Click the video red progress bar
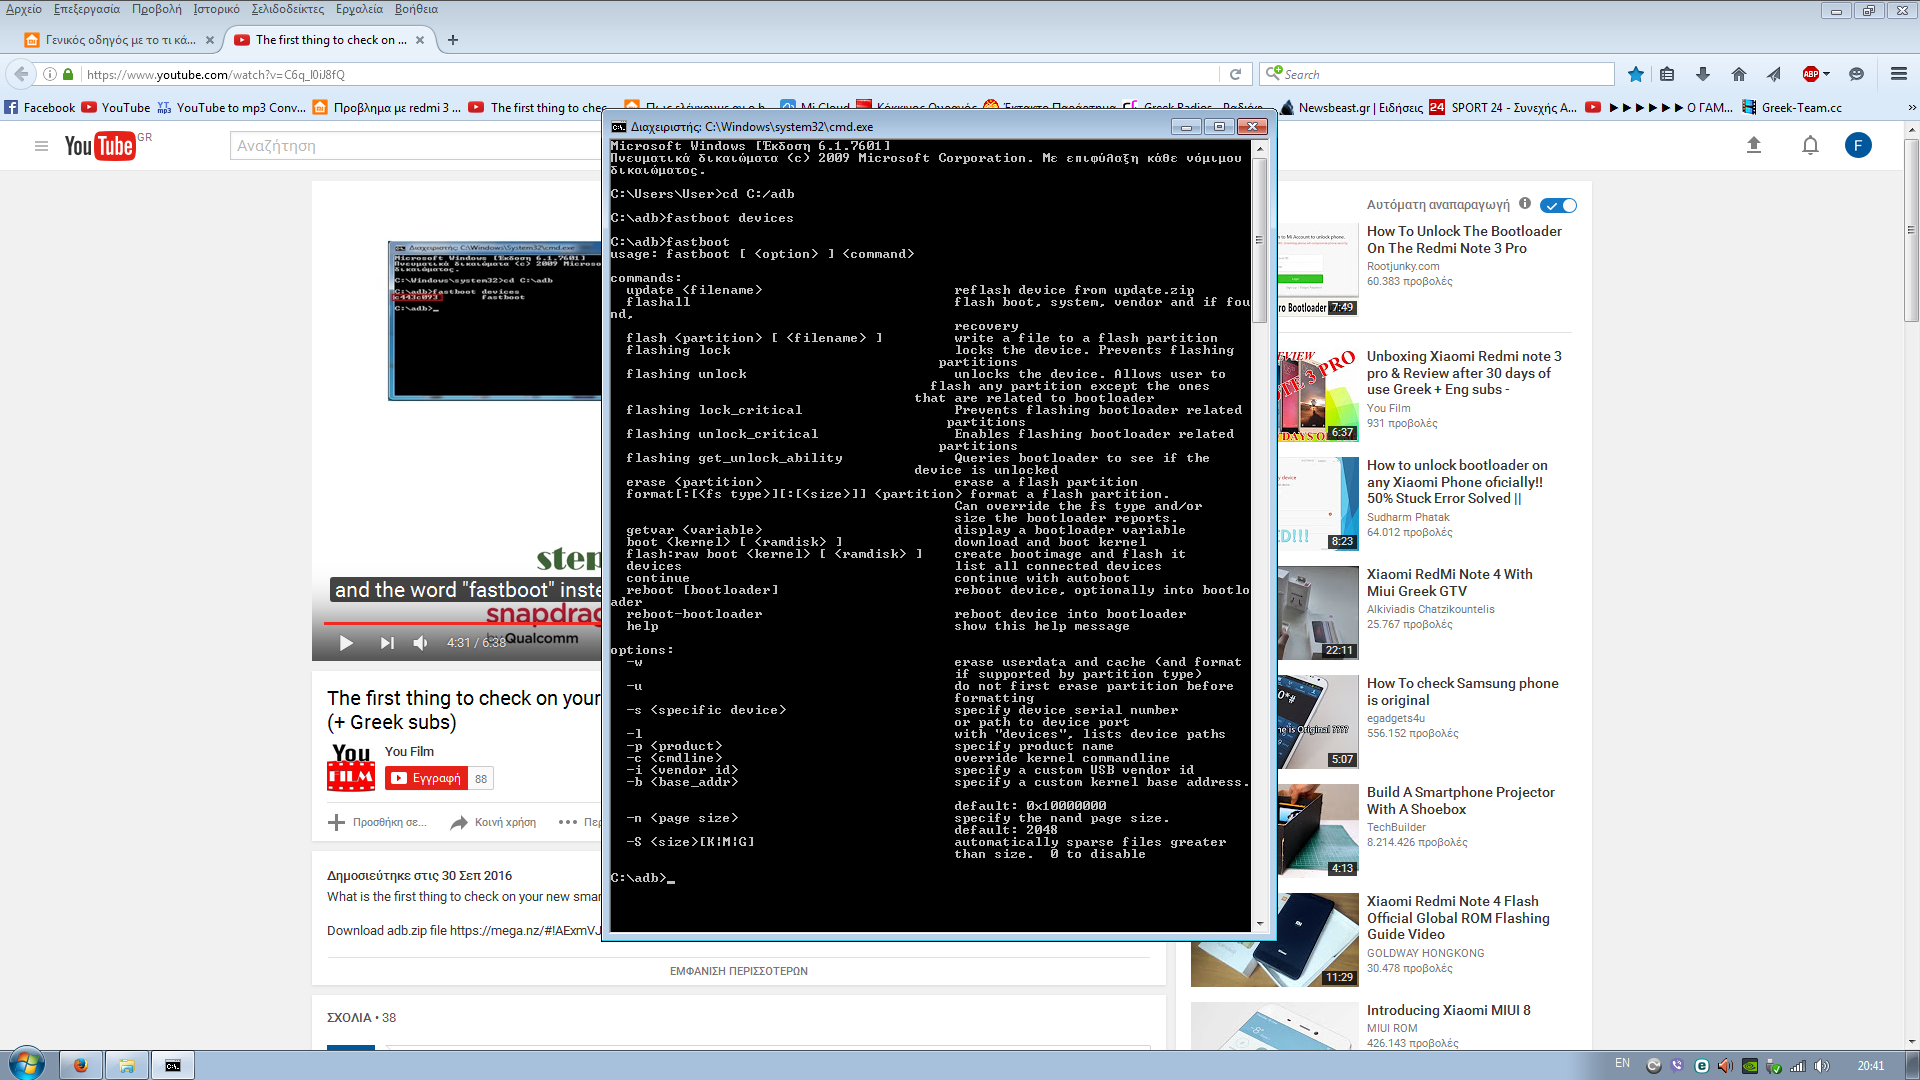The image size is (1920, 1080). pyautogui.click(x=450, y=623)
